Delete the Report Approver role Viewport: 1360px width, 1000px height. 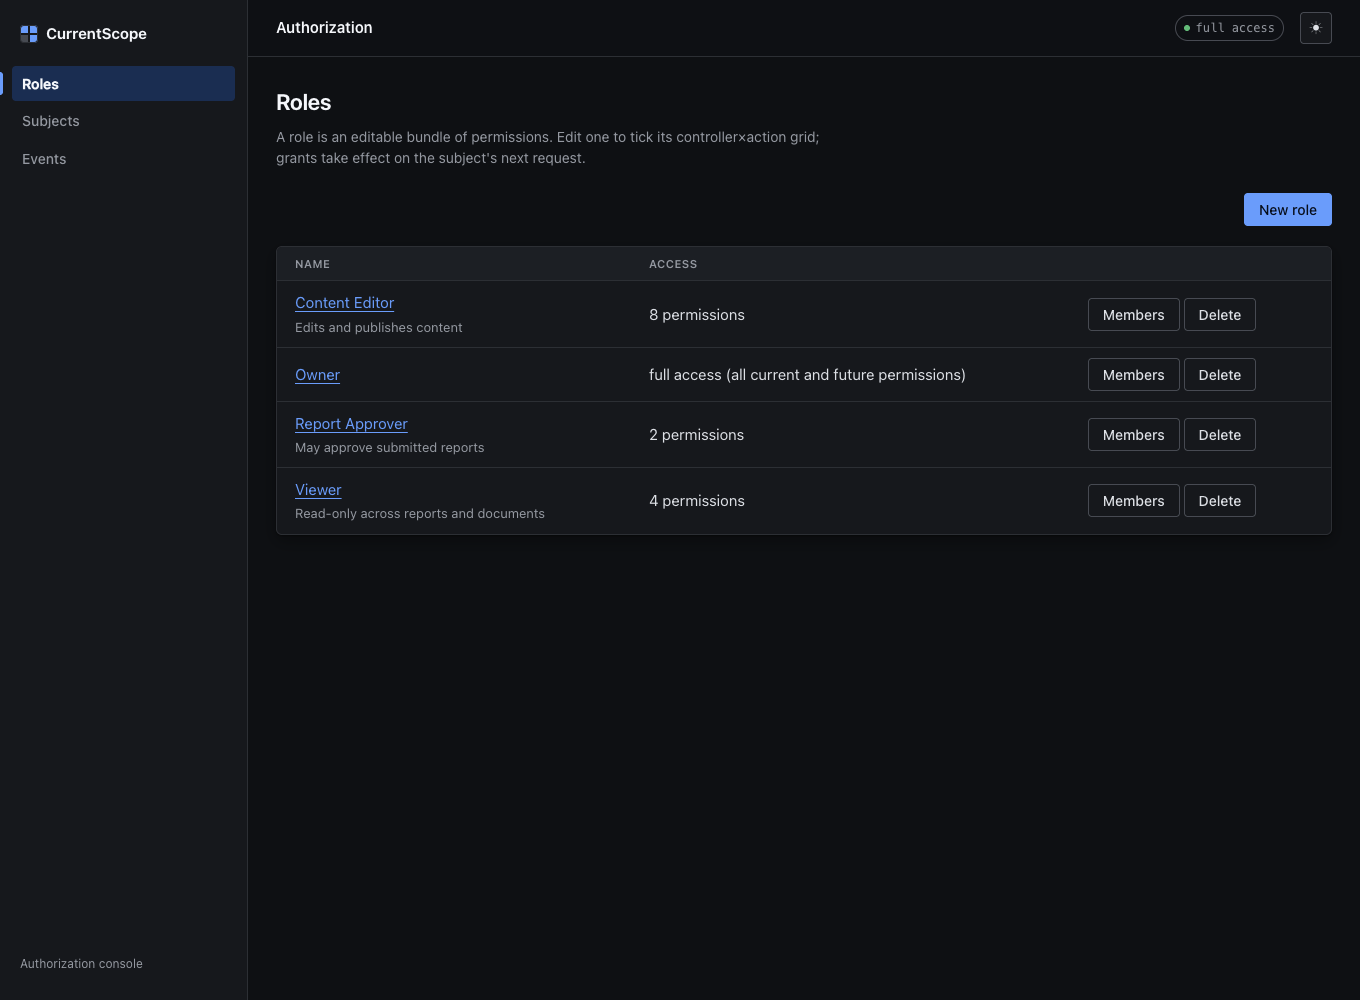coord(1220,435)
